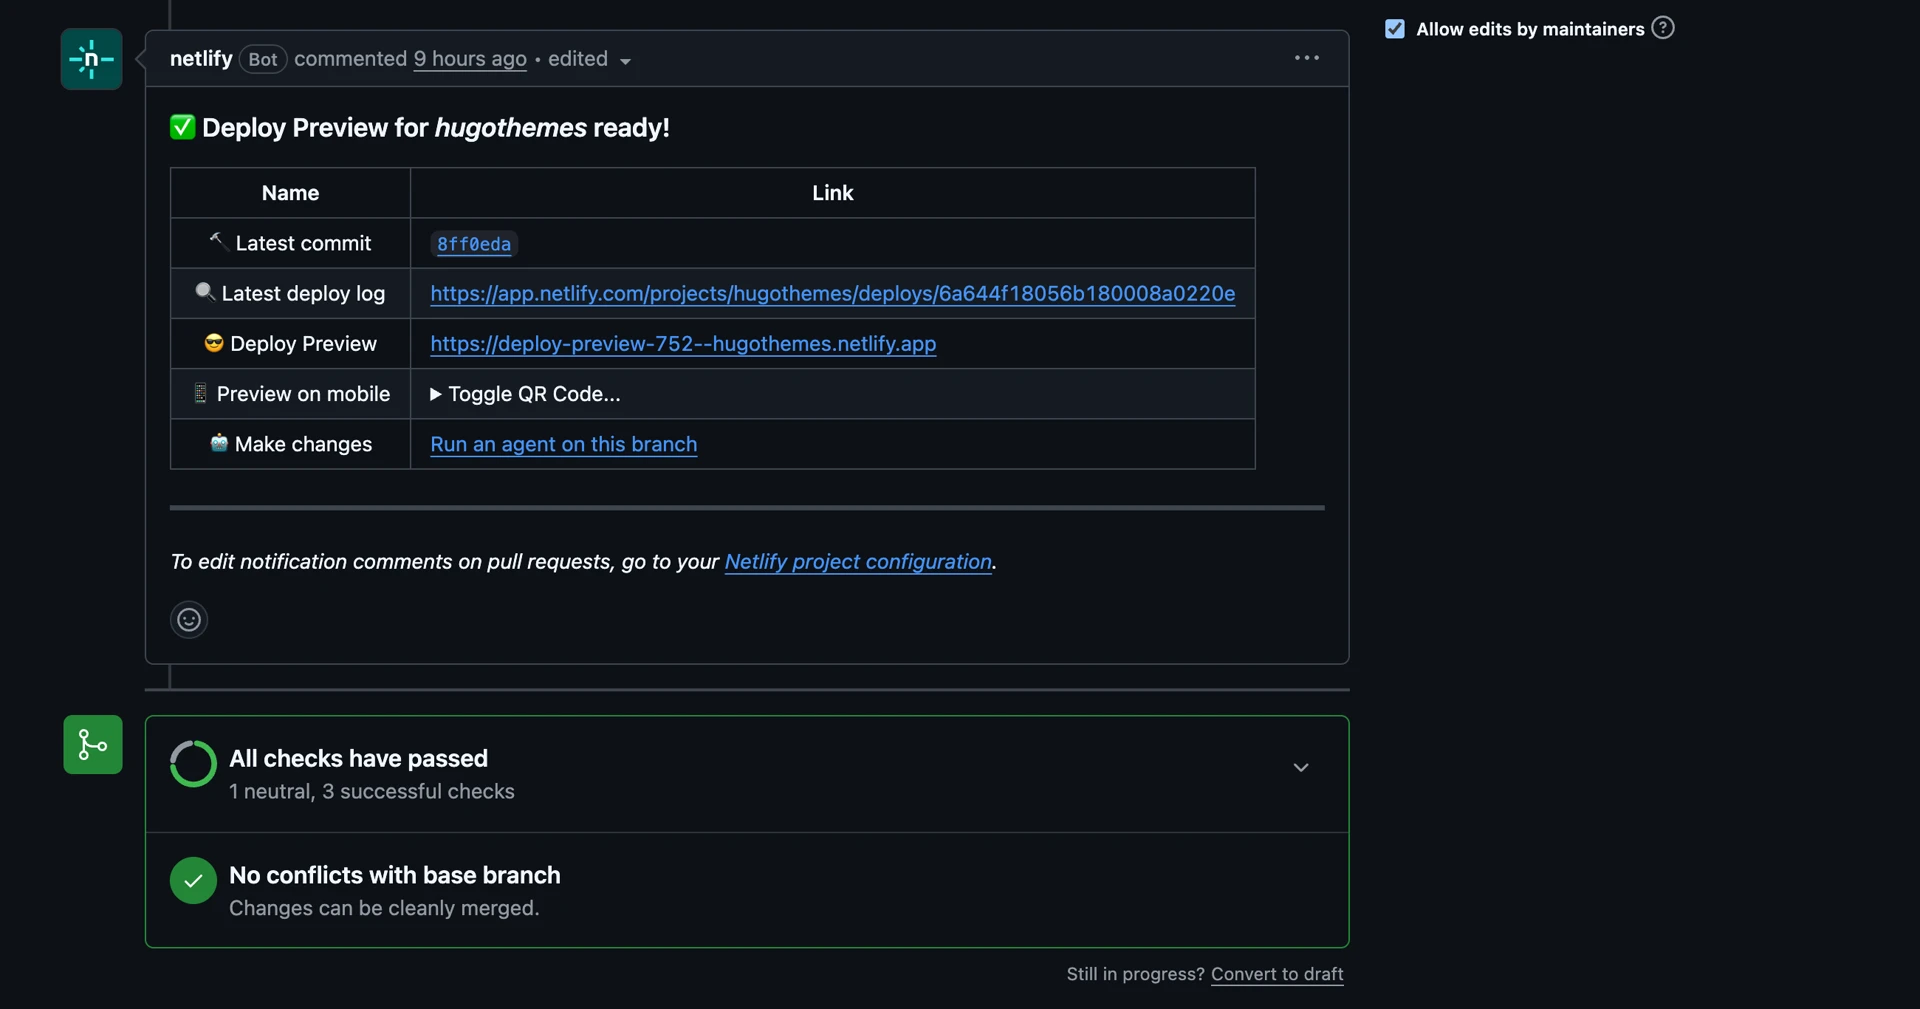Click No conflicts with base branch text
Image resolution: width=1920 pixels, height=1009 pixels.
[394, 875]
